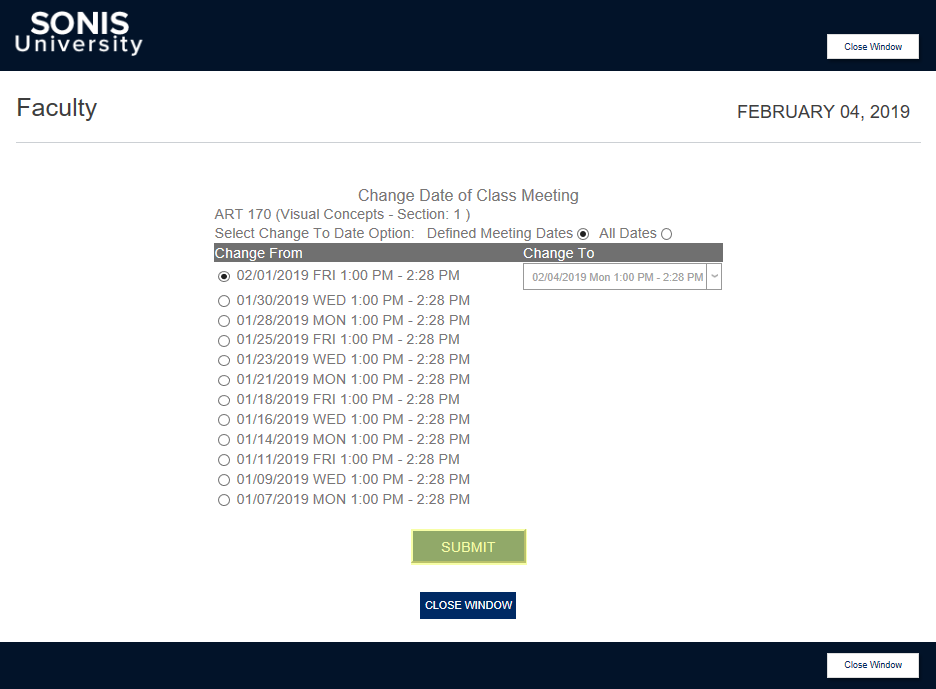The width and height of the screenshot is (936, 689).
Task: Click the SONIS University logo
Action: [x=78, y=34]
